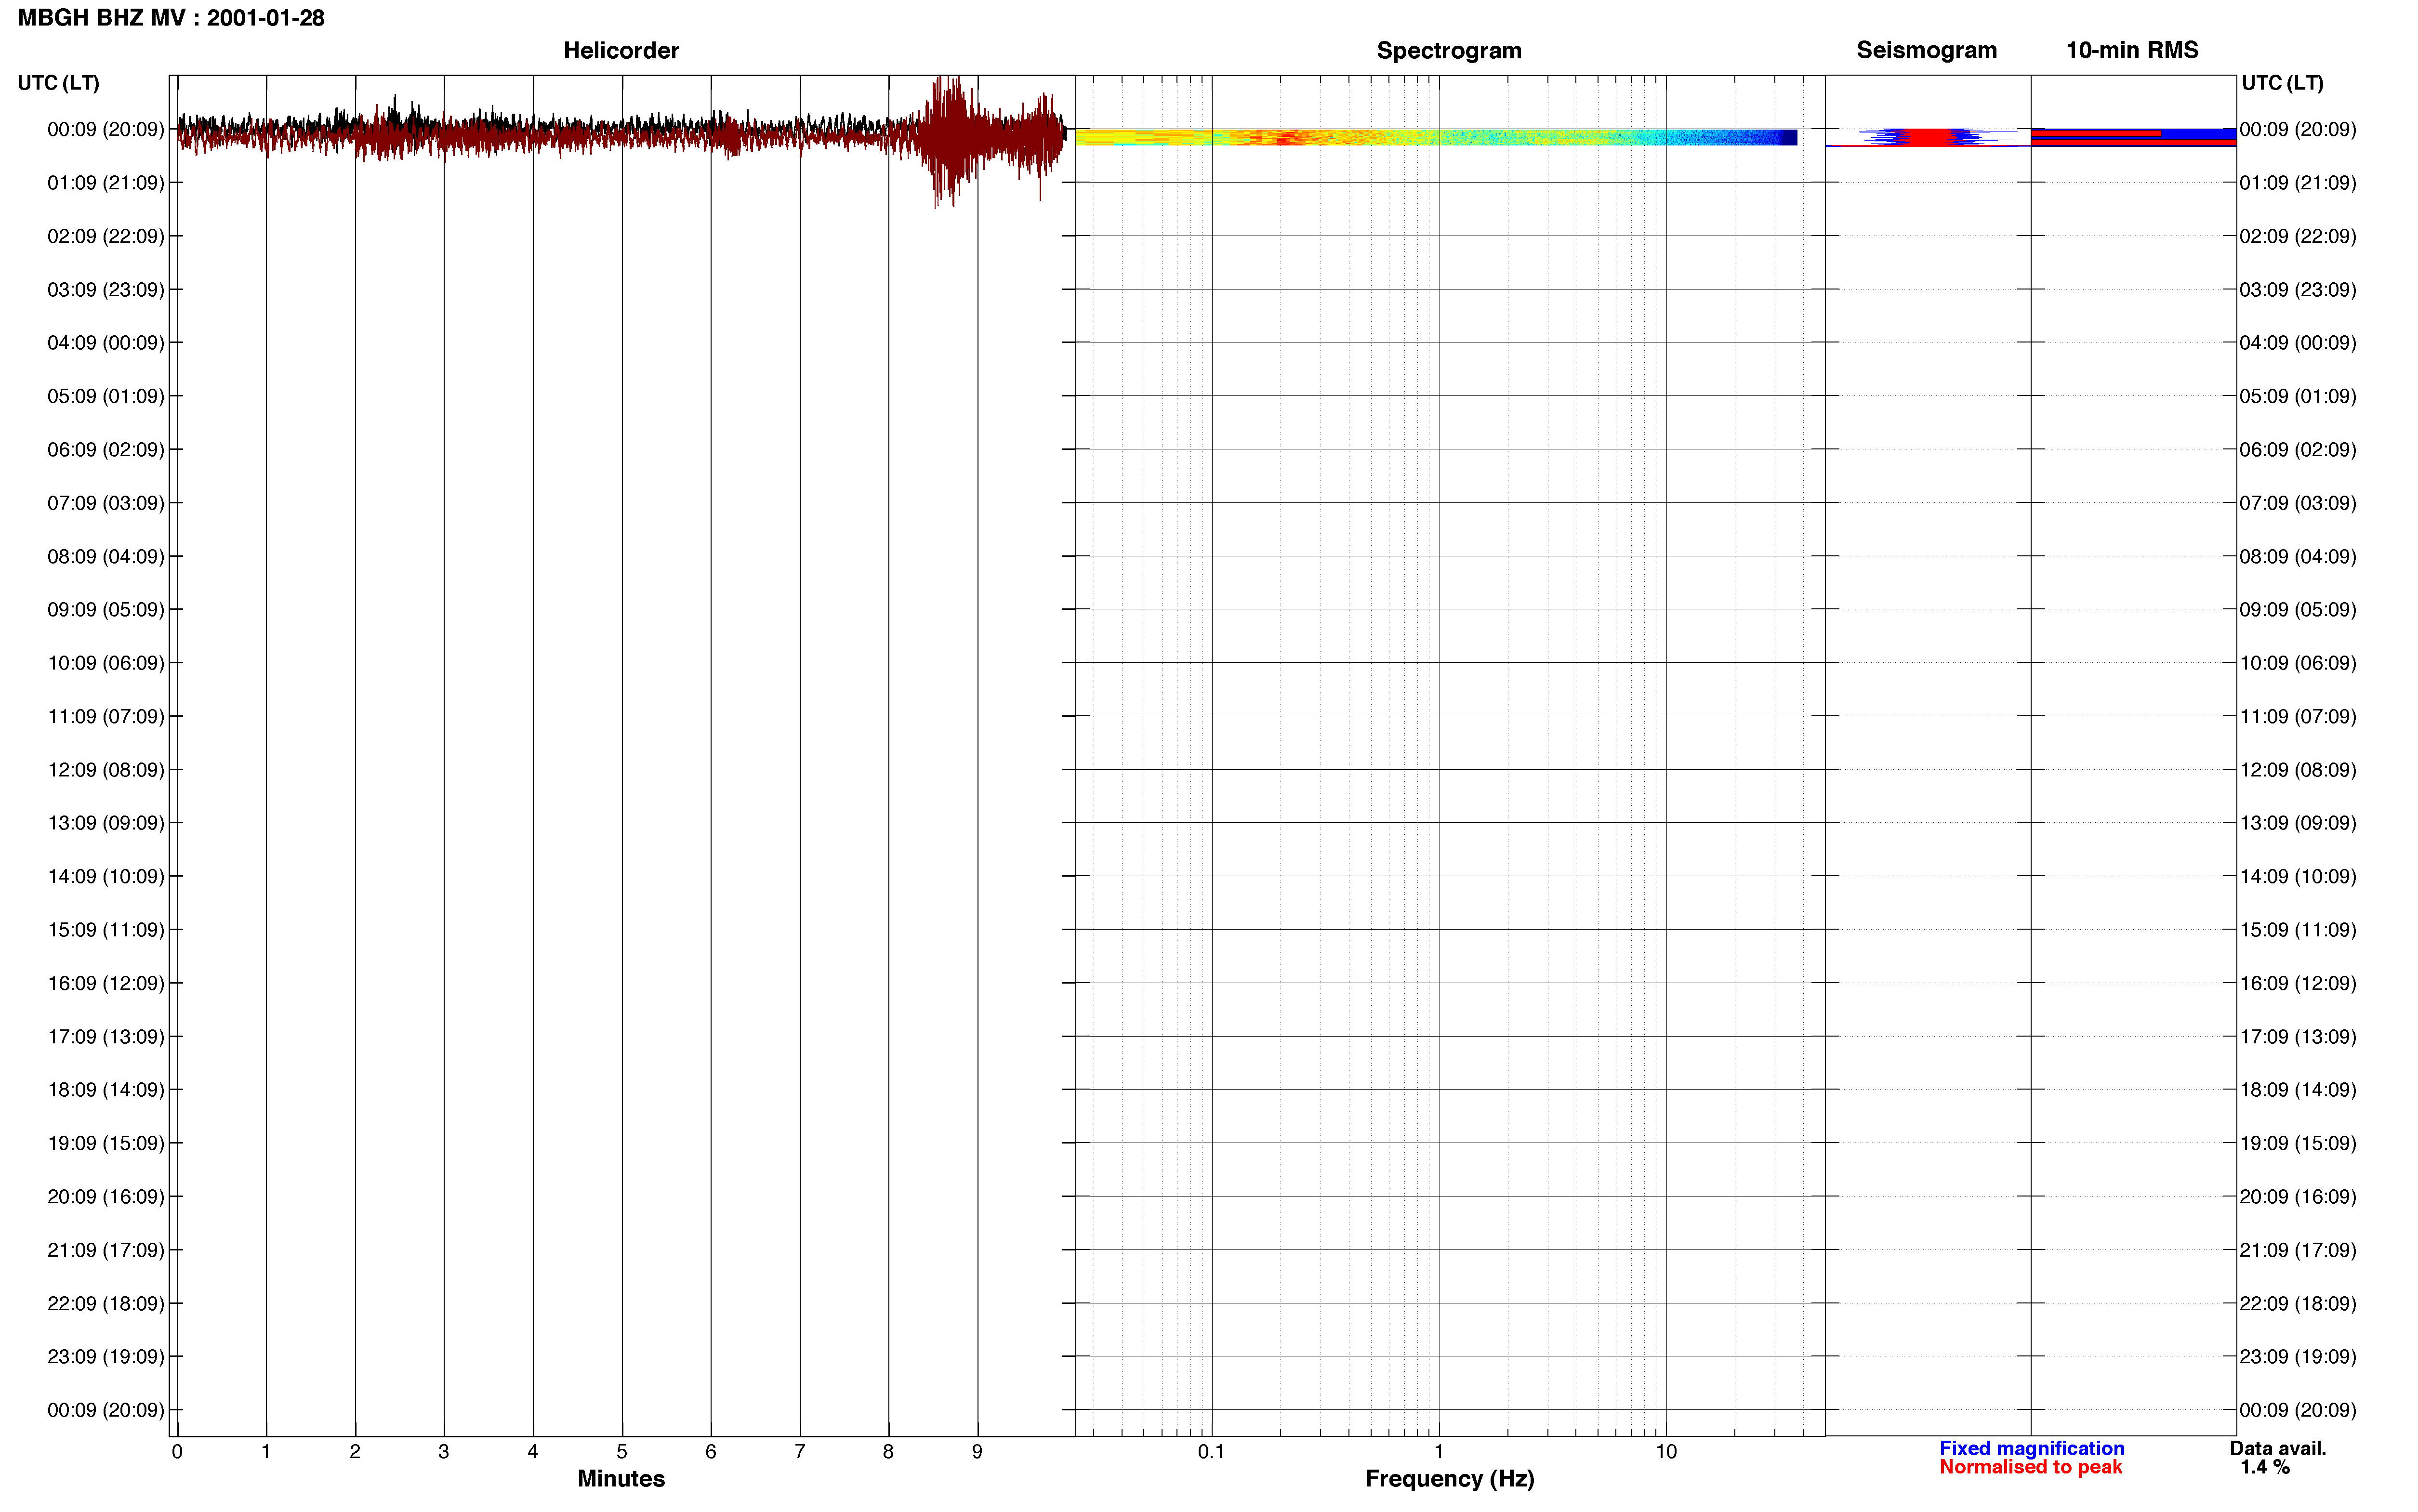Click left time label "05:09 (01:09)"
The height and width of the screenshot is (1512, 2418).
tap(105, 396)
